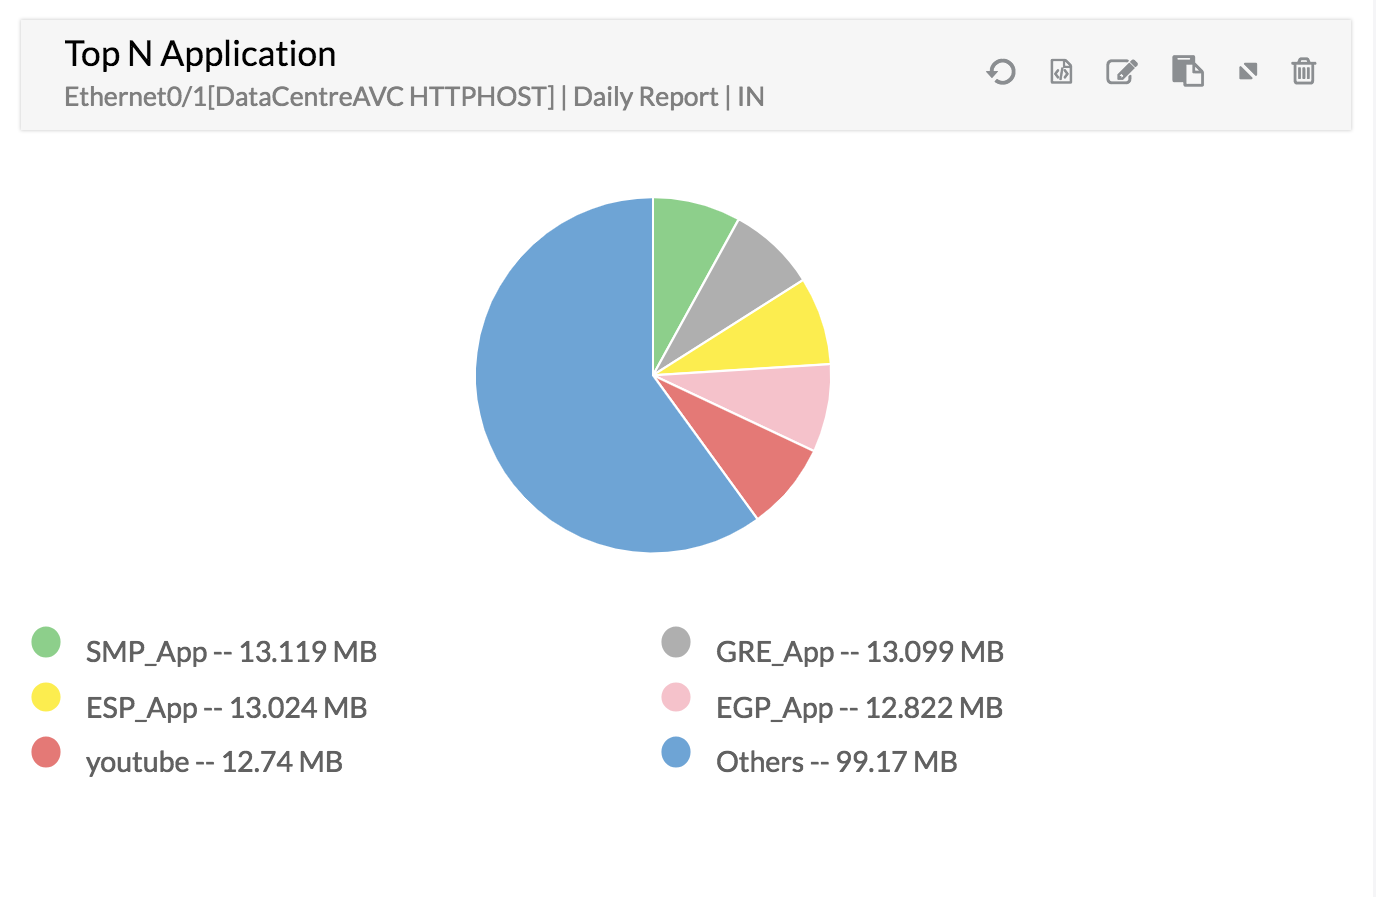Click the Top N Application title
This screenshot has width=1376, height=897.
[x=200, y=54]
